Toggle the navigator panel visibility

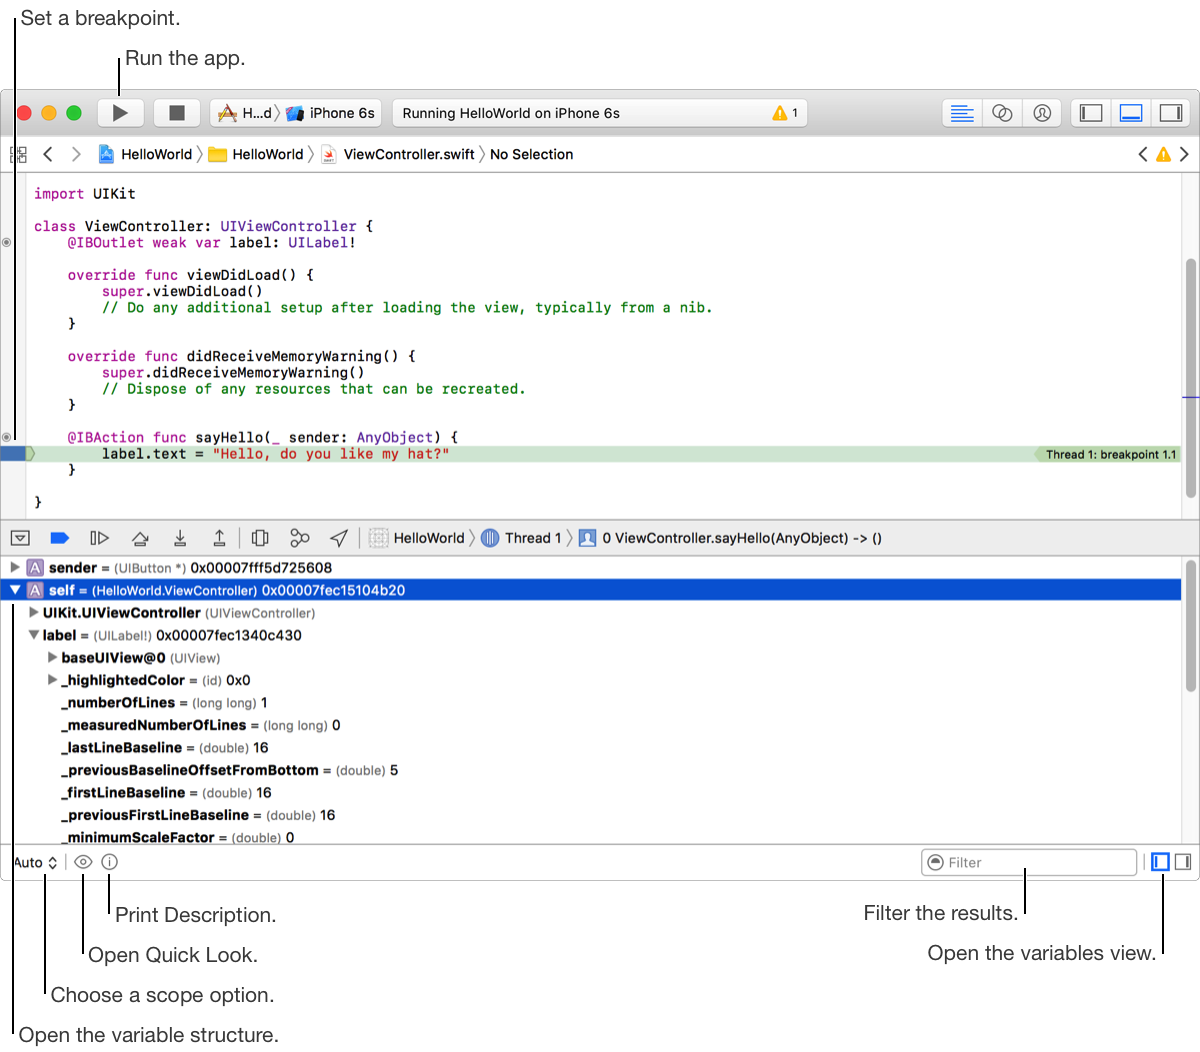click(1091, 113)
